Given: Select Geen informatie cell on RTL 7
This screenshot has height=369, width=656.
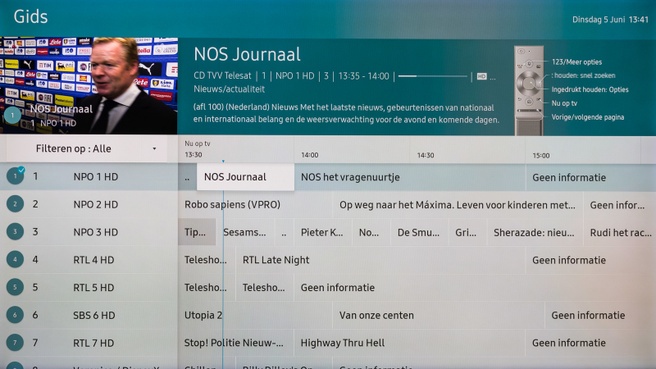Looking at the screenshot, I should click(x=591, y=343).
